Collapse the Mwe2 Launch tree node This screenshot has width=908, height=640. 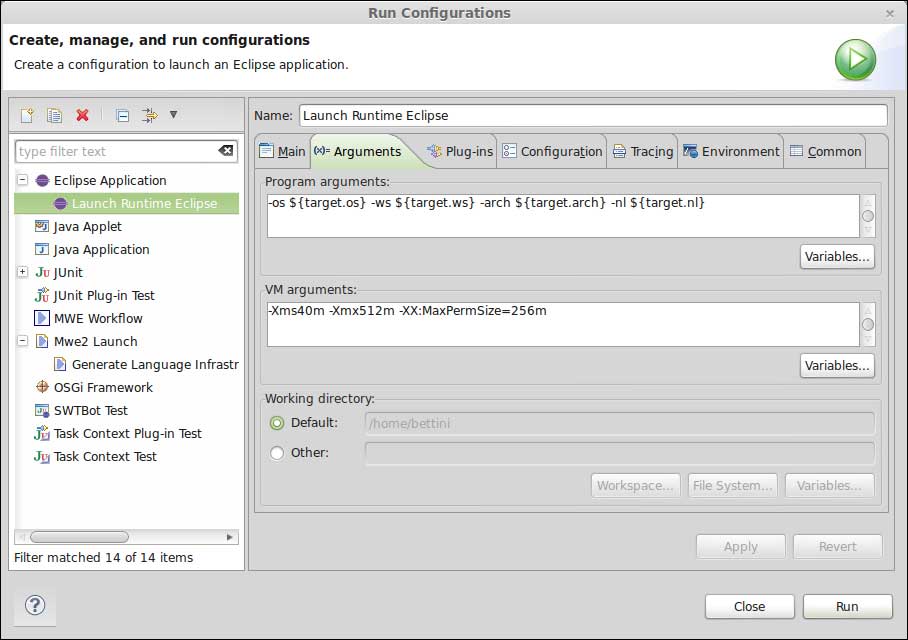click(x=23, y=341)
